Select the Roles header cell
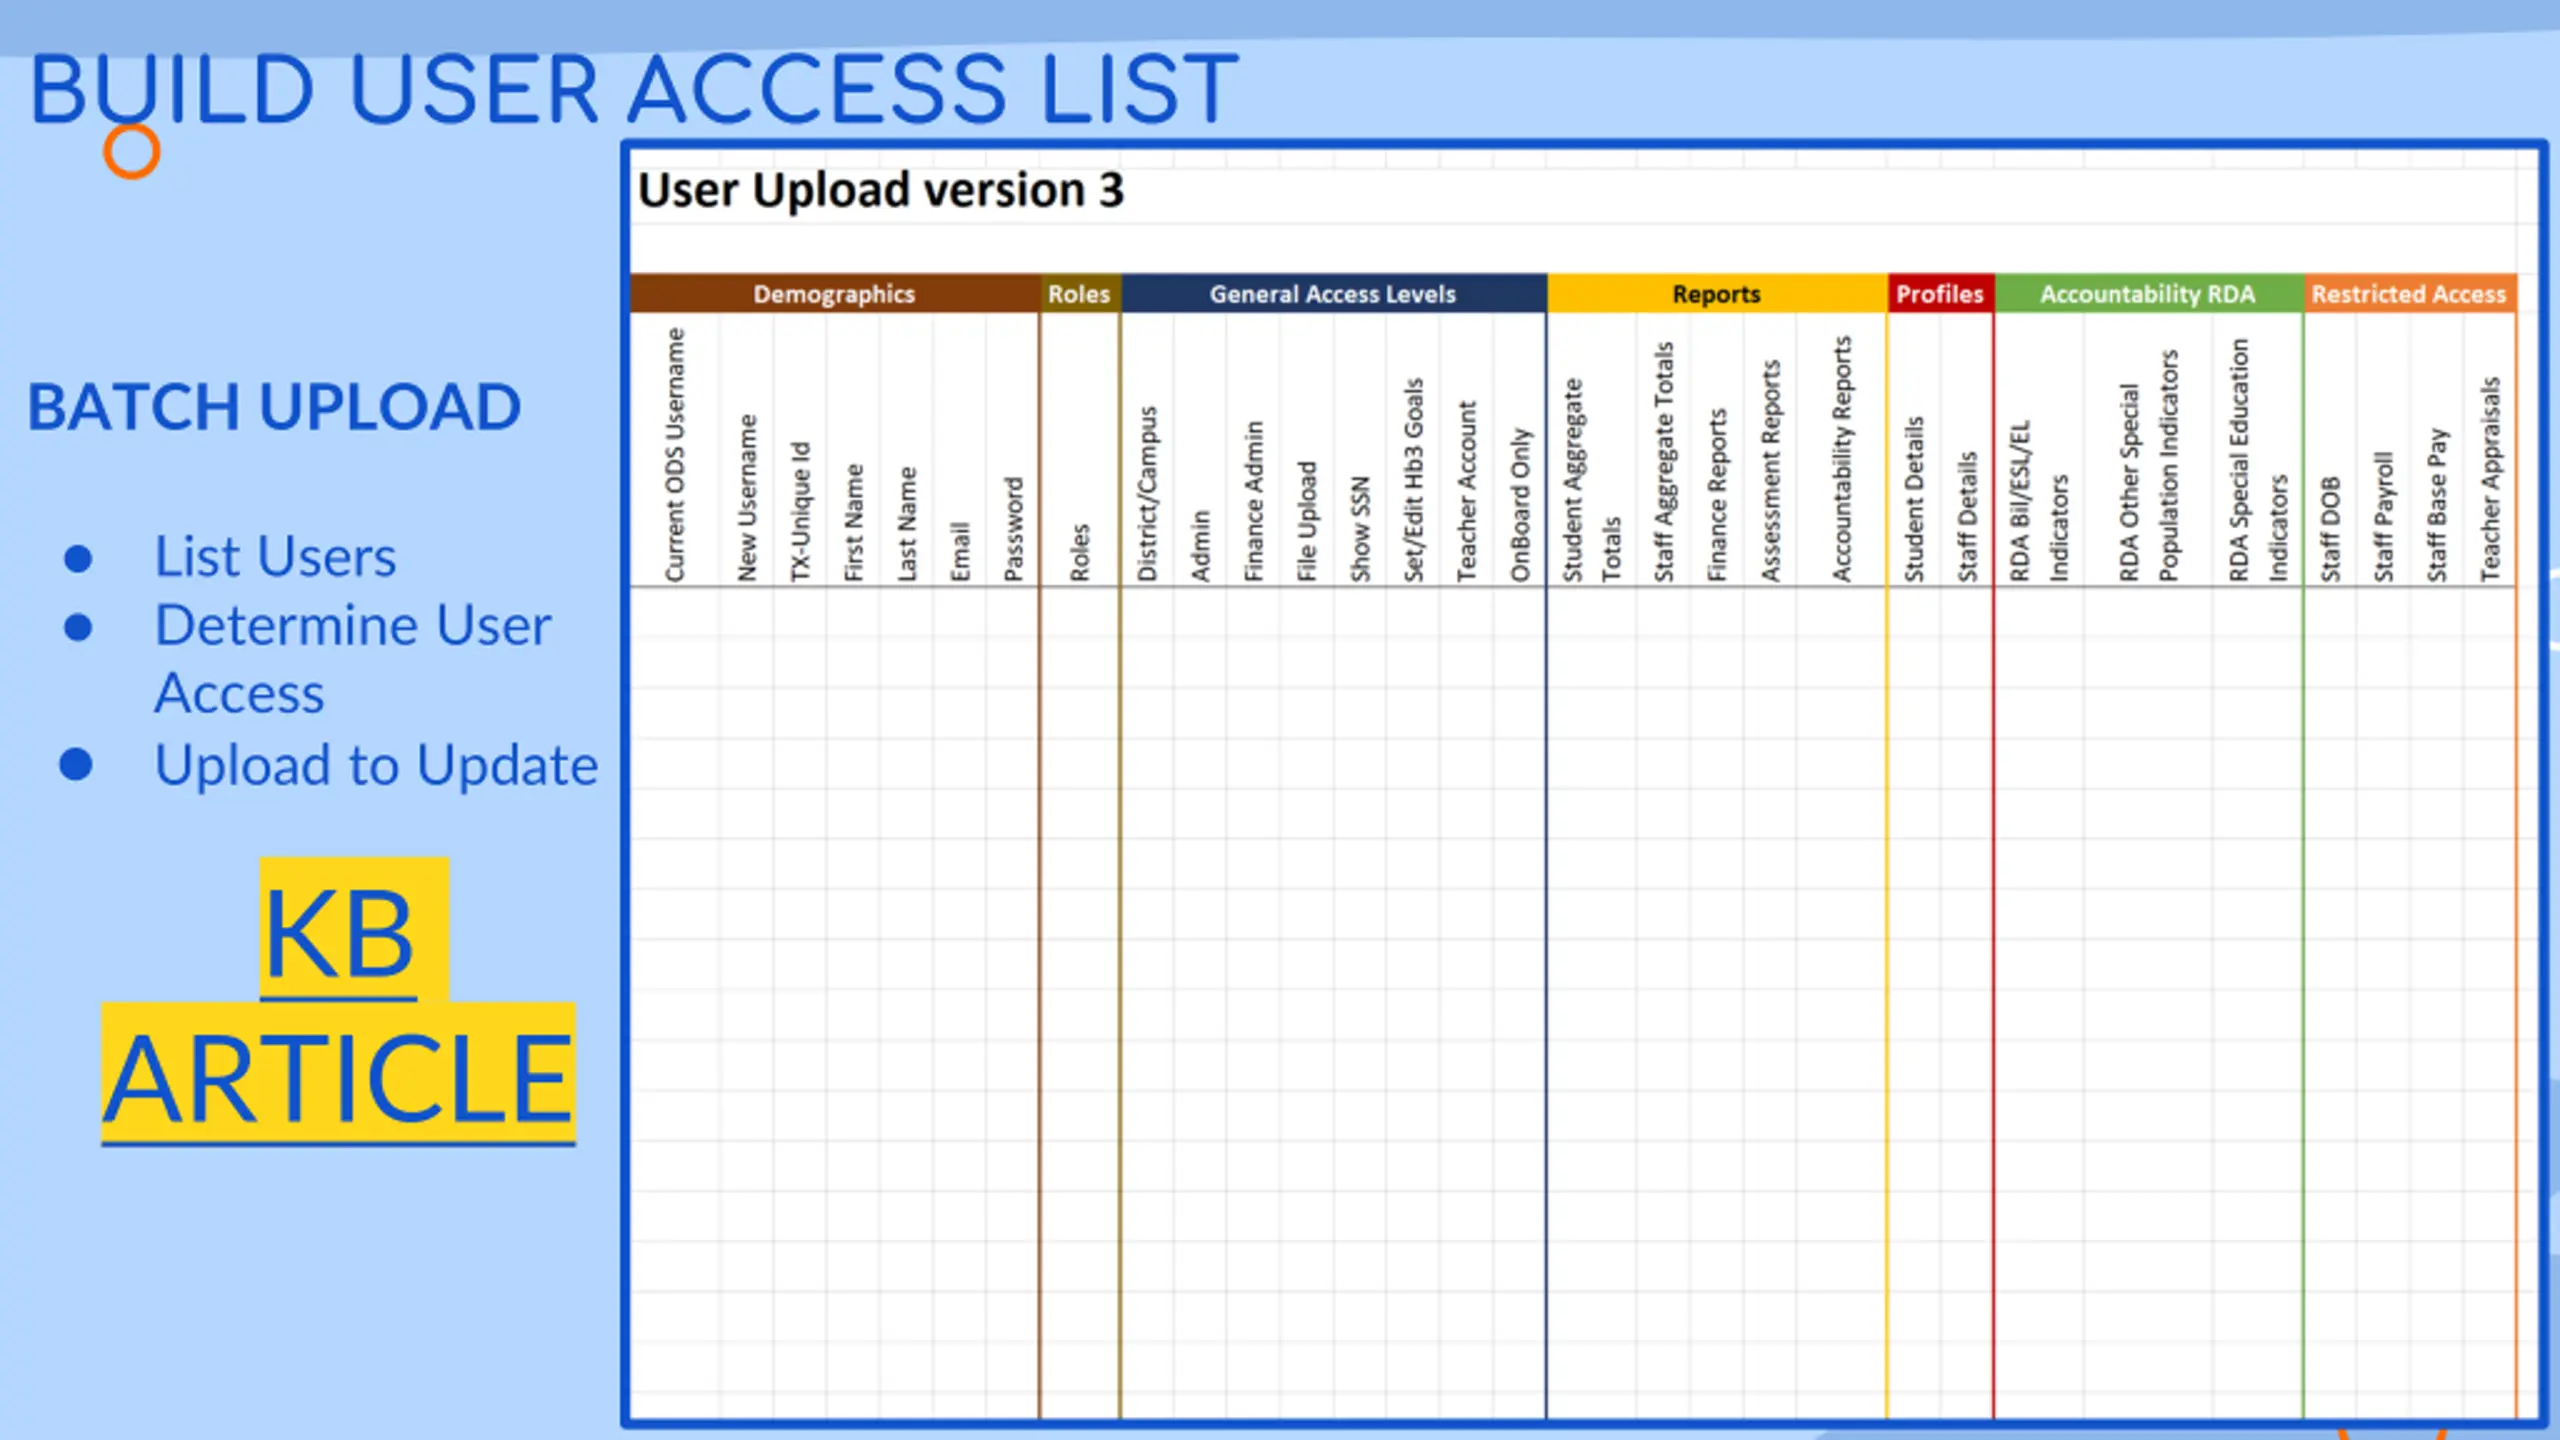This screenshot has height=1440, width=2560. (1079, 294)
